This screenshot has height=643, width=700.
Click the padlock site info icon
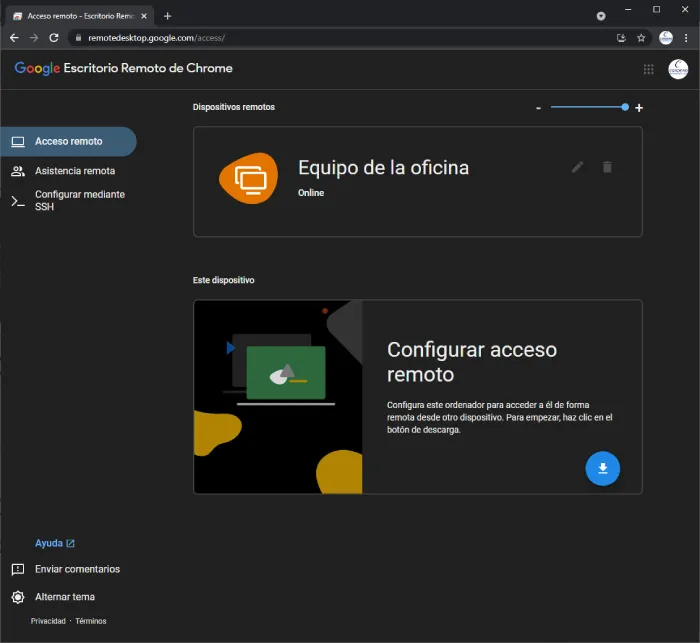79,38
